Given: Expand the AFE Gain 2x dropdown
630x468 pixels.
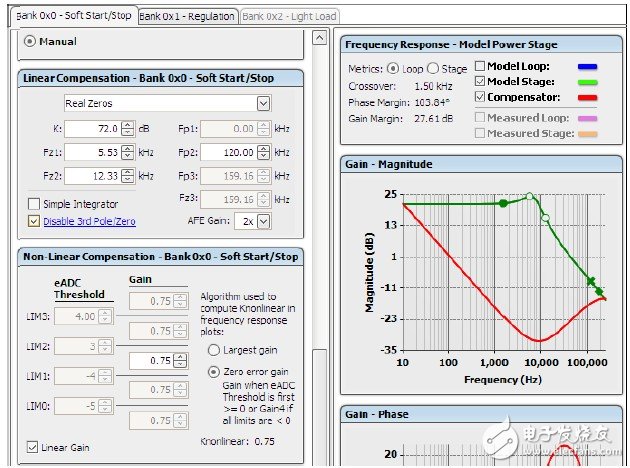Looking at the screenshot, I should (x=263, y=221).
